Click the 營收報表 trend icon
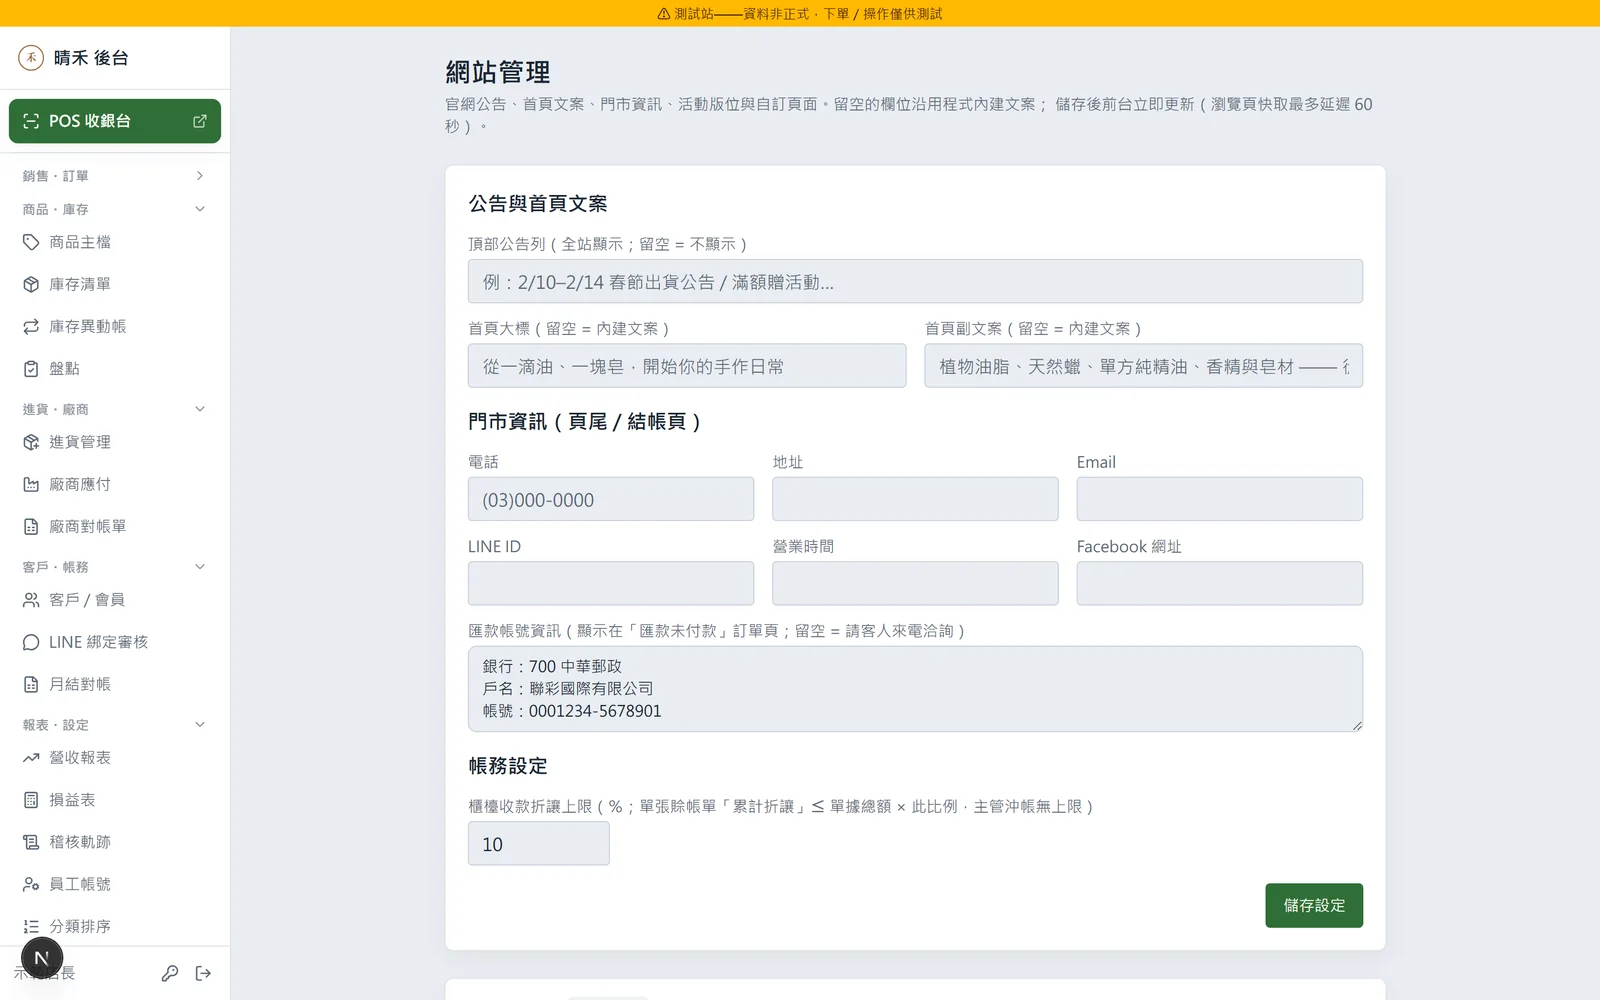Image resolution: width=1600 pixels, height=1000 pixels. [31, 758]
